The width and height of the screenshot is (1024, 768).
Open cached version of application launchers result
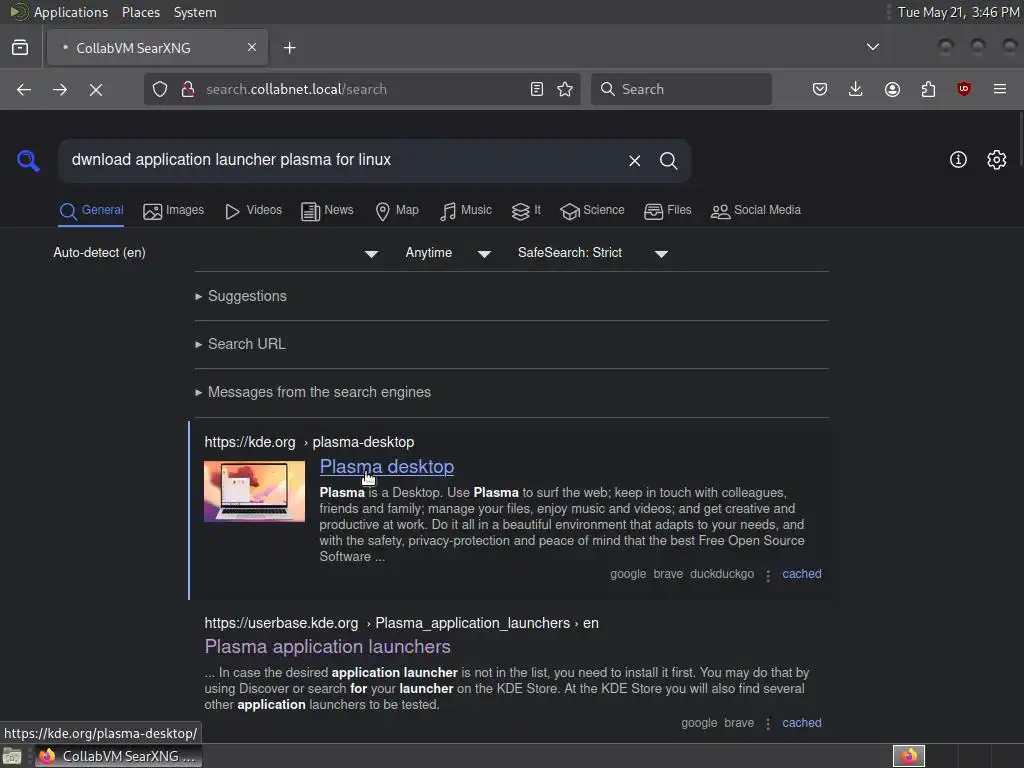pyautogui.click(x=802, y=723)
